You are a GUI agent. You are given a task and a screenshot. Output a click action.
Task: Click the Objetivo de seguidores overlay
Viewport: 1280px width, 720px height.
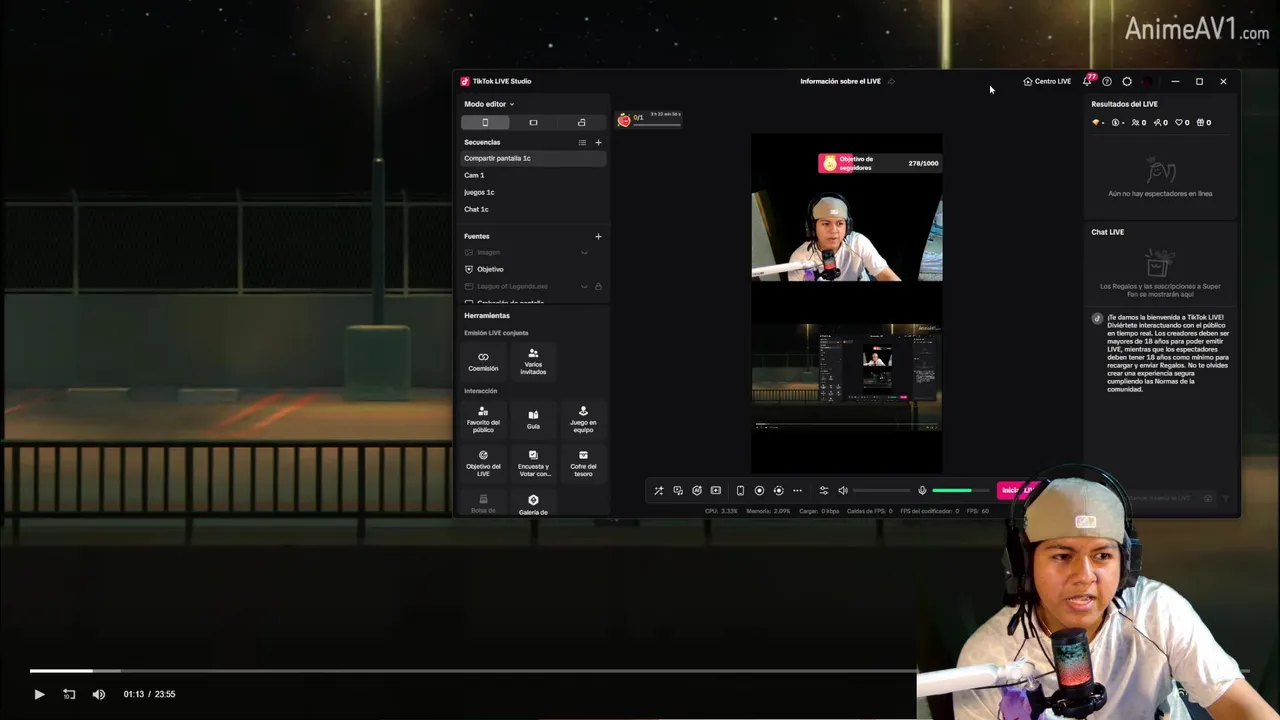[x=880, y=163]
